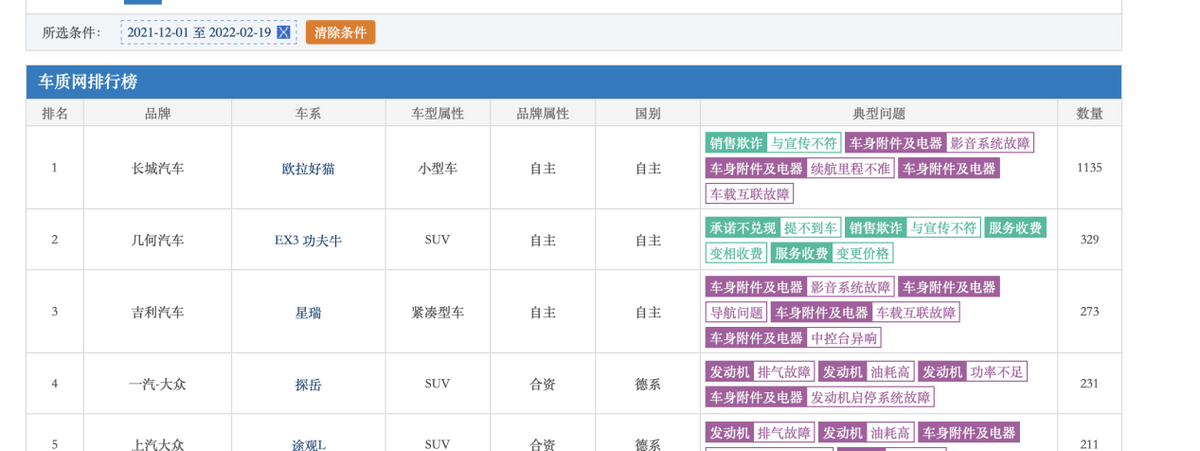Click 车载互联故障 tag in 欧拉好猫 row

tap(749, 194)
